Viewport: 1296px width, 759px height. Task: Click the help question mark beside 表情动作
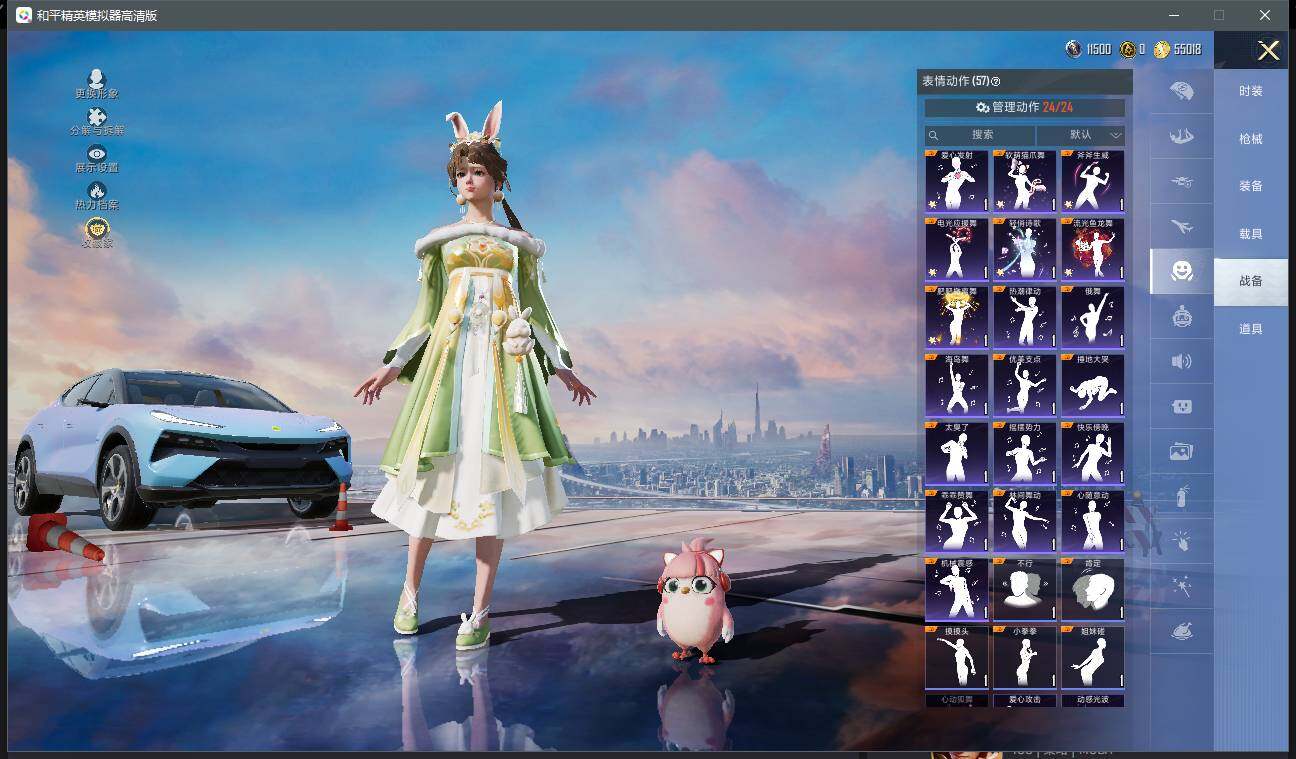point(995,82)
